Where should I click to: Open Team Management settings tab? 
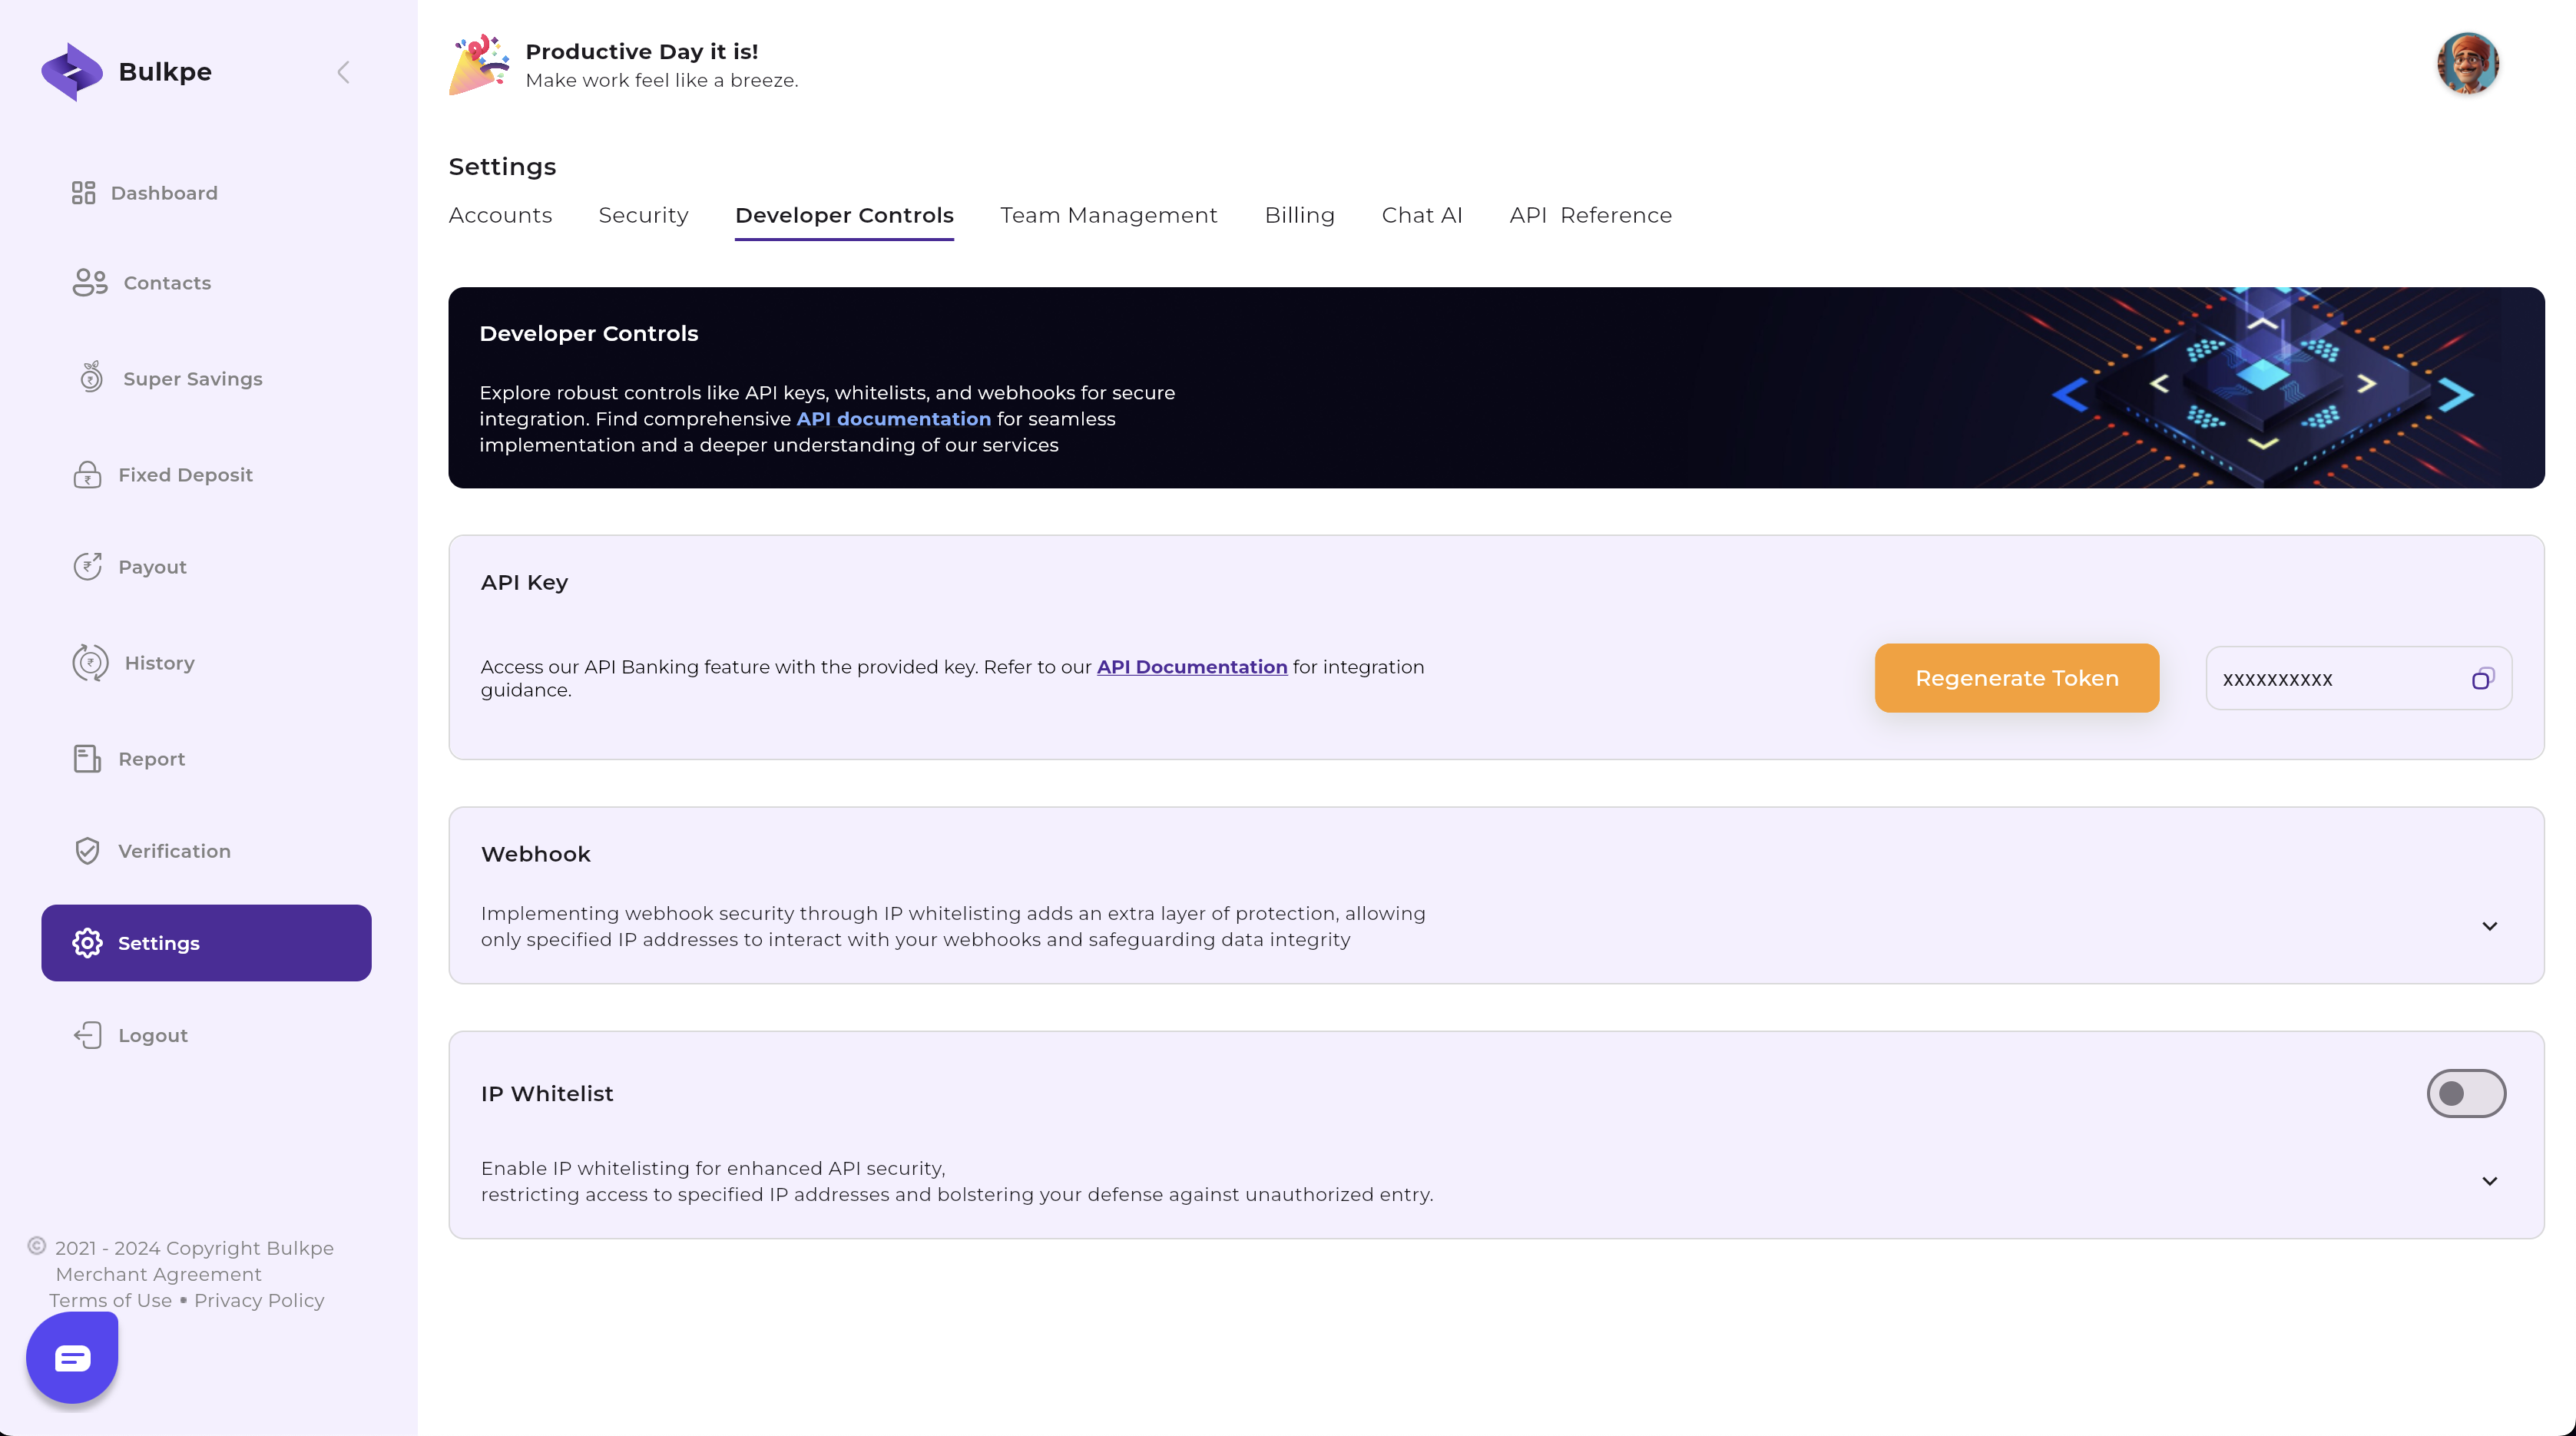pyautogui.click(x=1108, y=214)
